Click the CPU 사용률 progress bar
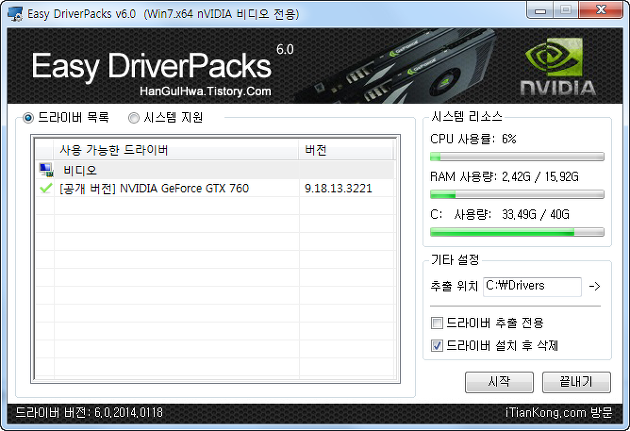Viewport: 630px width, 431px height. point(517,157)
